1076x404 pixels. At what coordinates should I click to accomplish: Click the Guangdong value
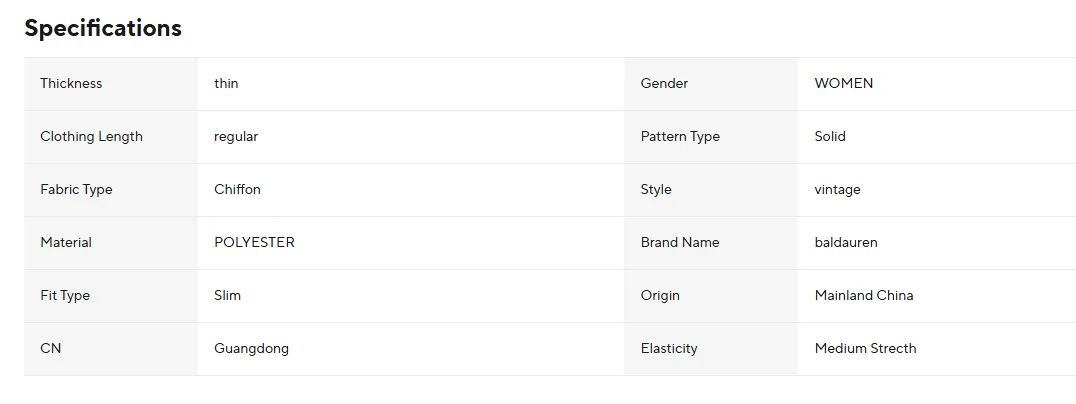[251, 348]
